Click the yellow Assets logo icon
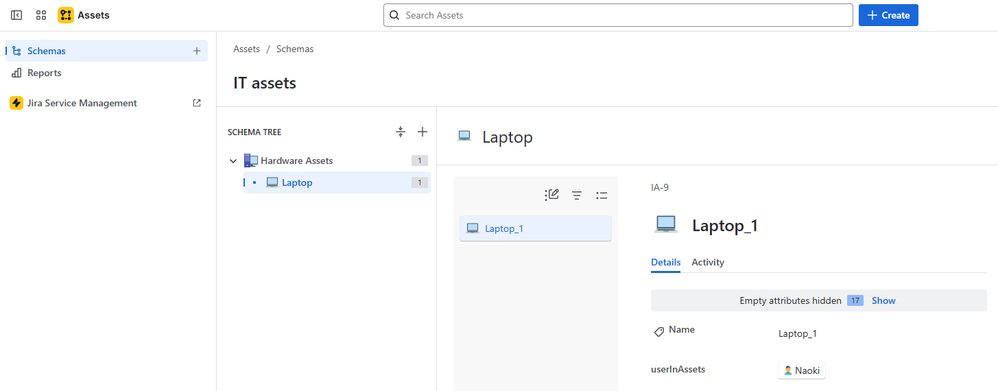The image size is (998, 391). click(x=66, y=15)
